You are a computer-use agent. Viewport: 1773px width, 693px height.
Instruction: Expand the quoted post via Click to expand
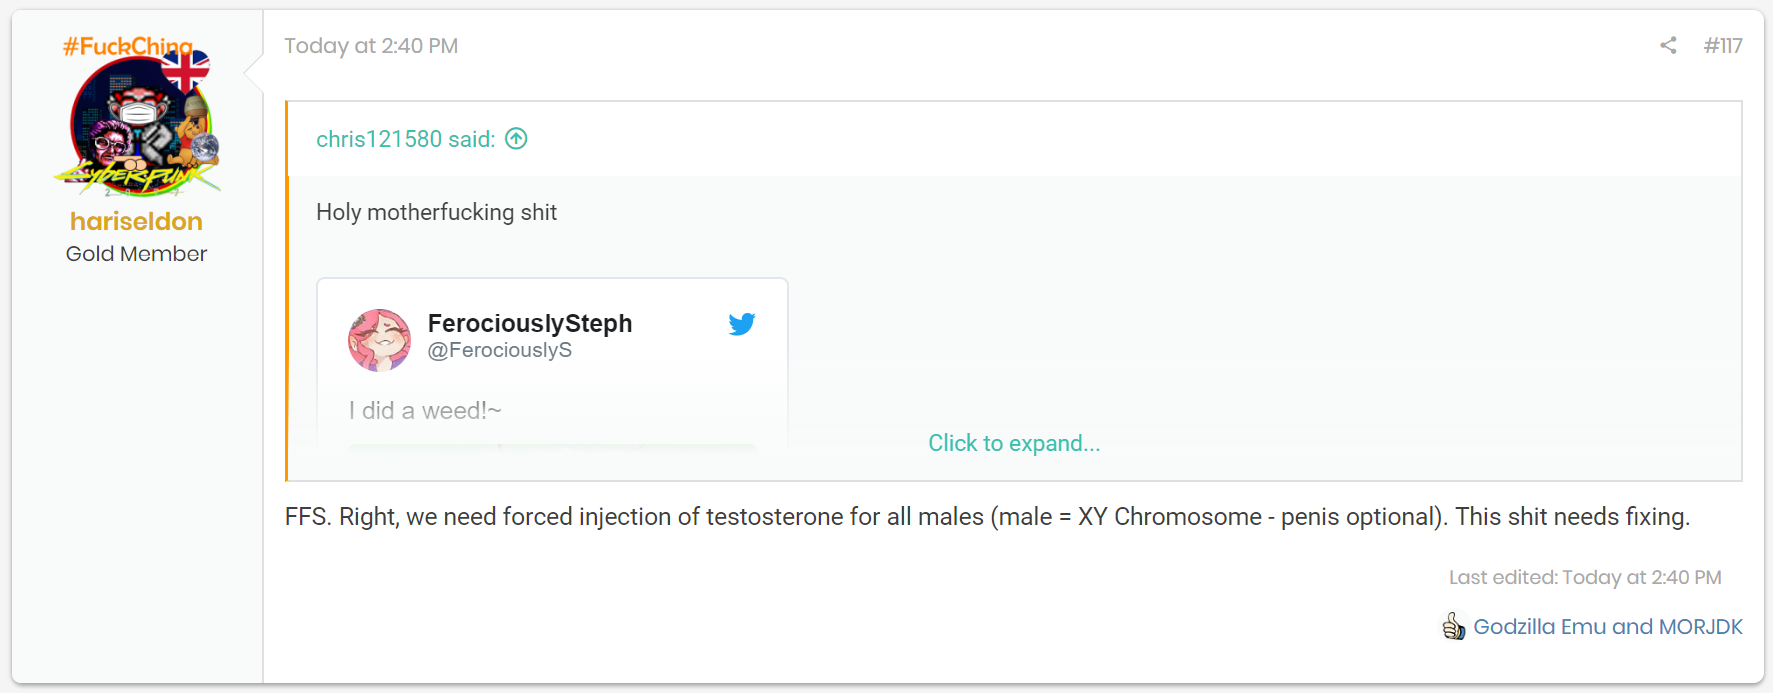click(1014, 443)
